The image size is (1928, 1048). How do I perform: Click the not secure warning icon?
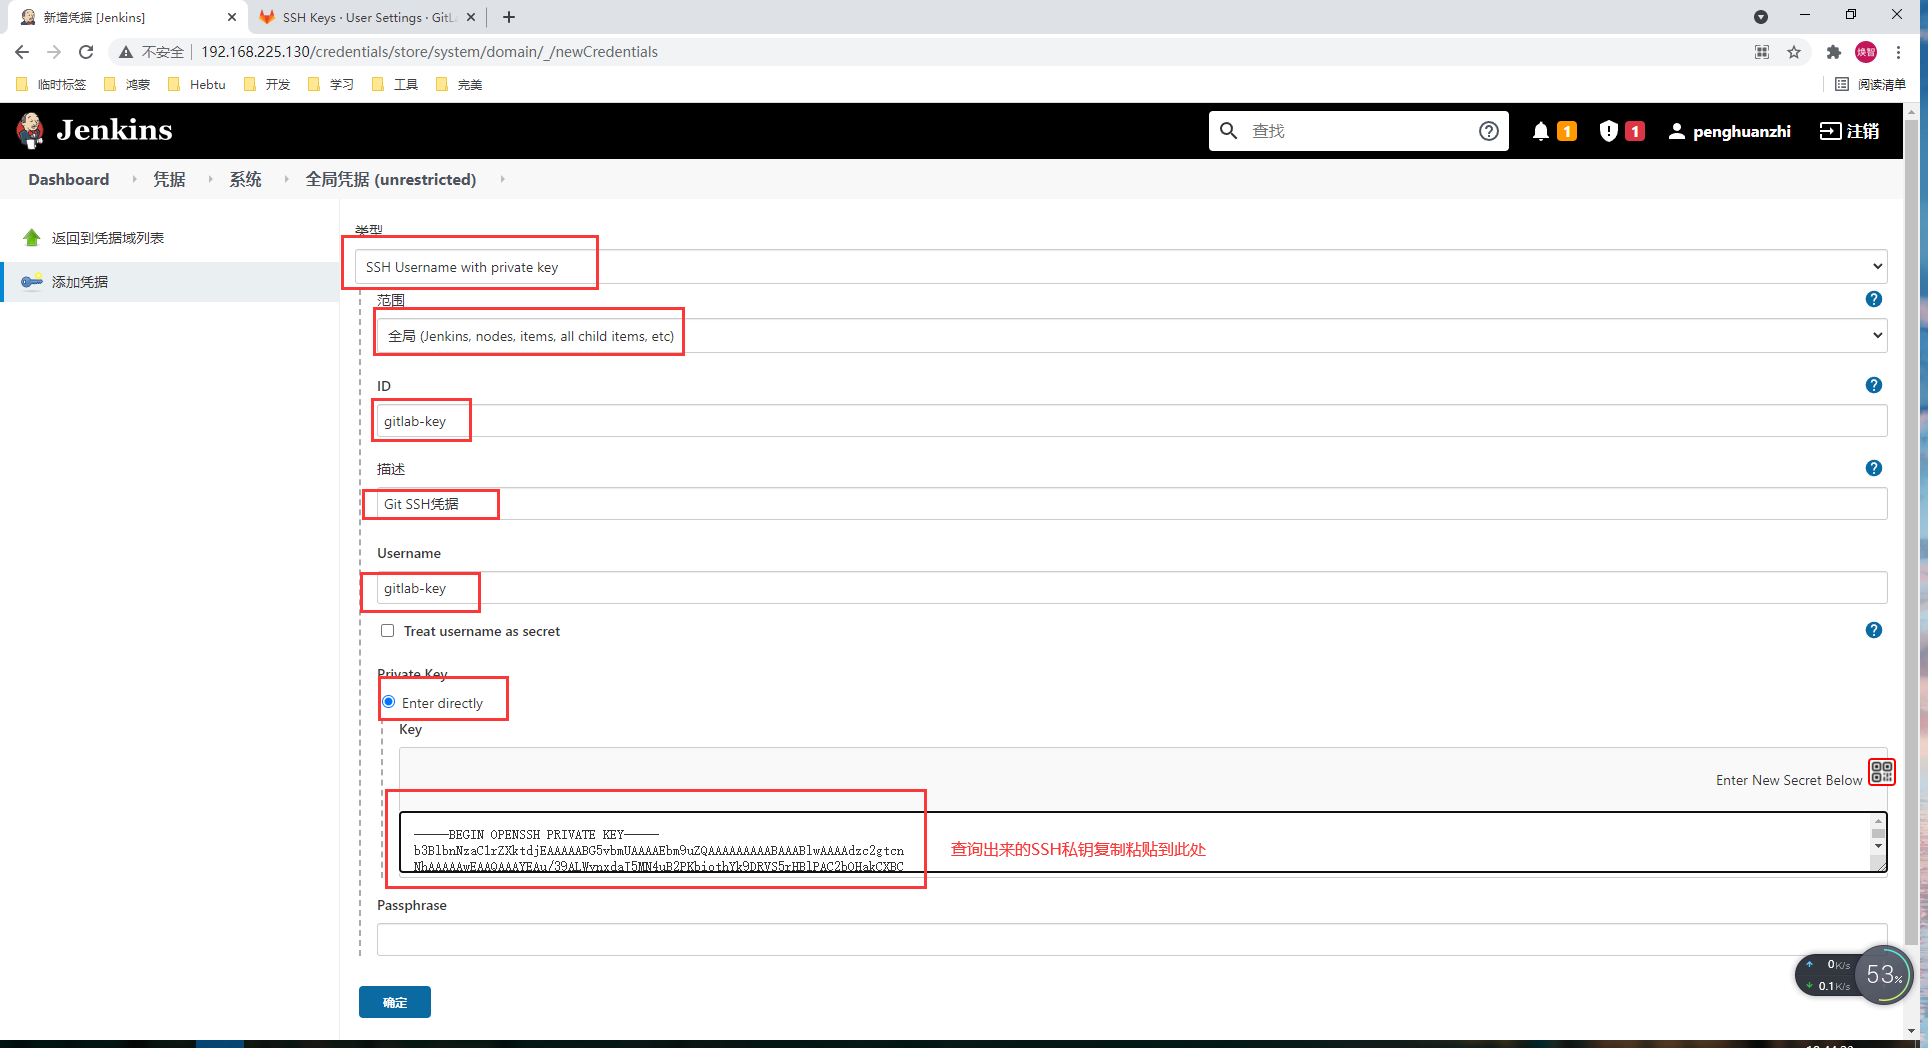point(126,52)
